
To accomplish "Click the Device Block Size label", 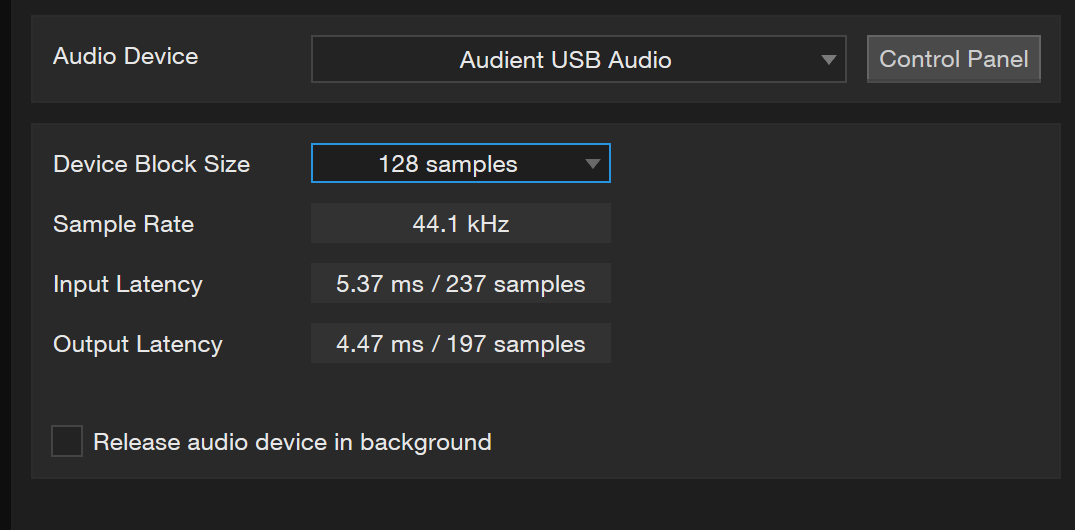I will 151,164.
